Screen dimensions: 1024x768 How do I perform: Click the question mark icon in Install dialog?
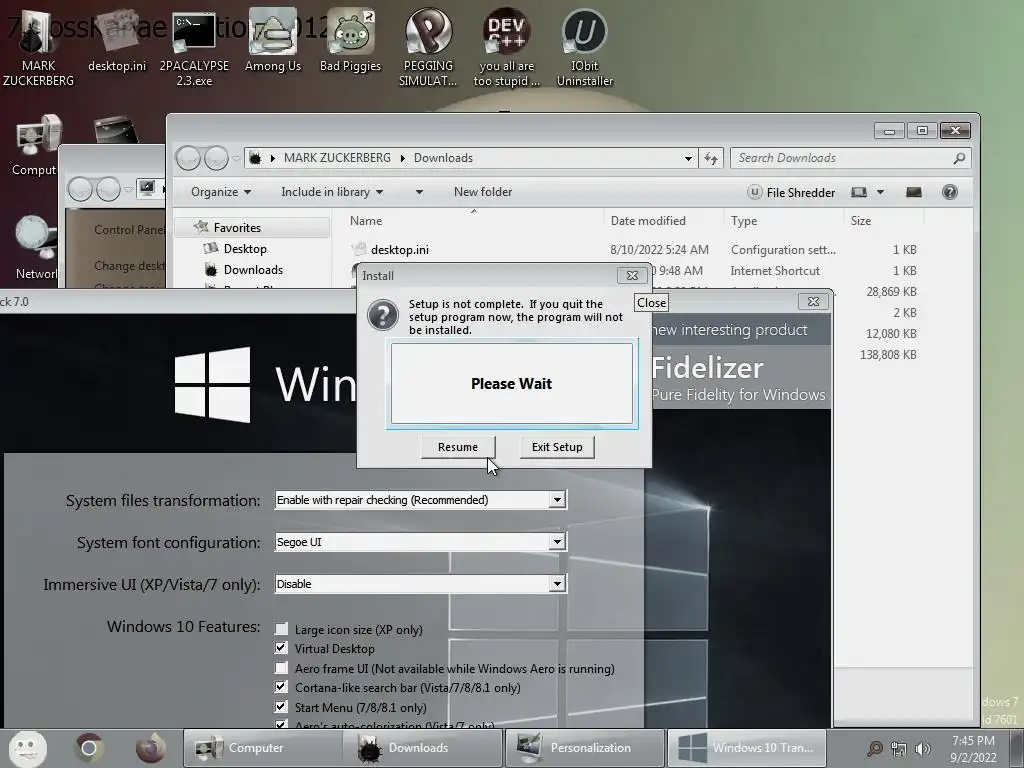click(x=383, y=315)
